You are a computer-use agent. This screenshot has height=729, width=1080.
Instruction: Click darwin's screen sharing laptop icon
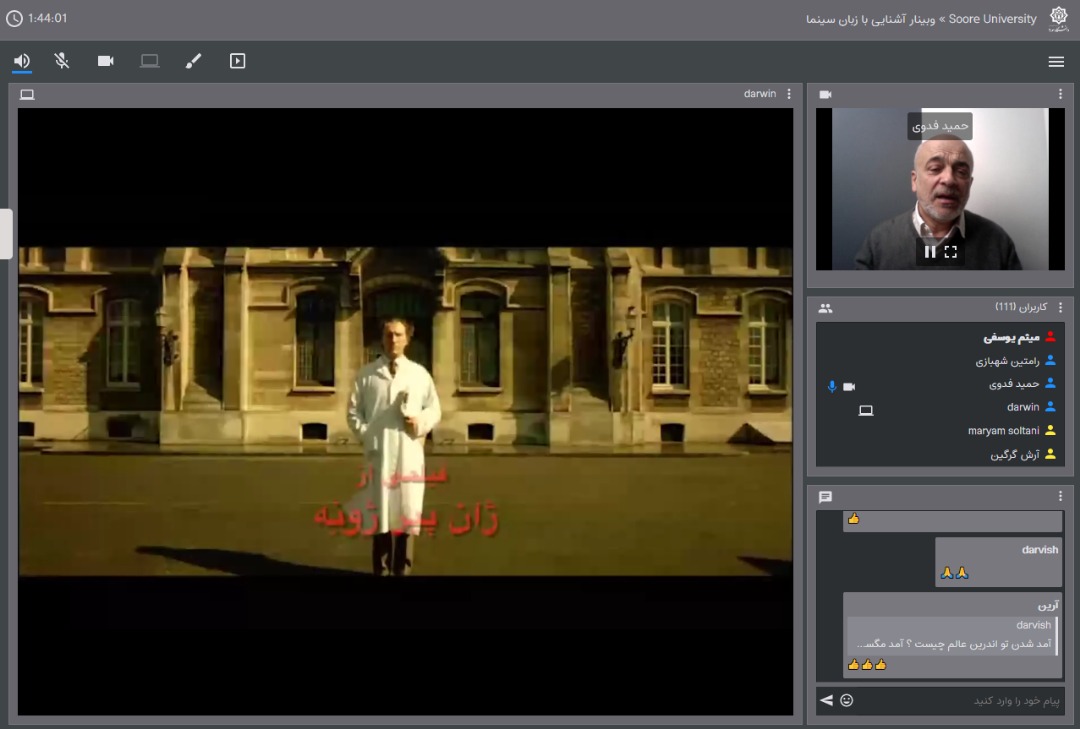(x=866, y=411)
